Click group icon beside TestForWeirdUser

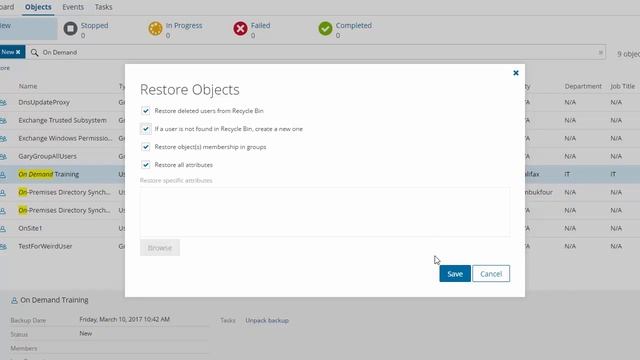(3, 247)
